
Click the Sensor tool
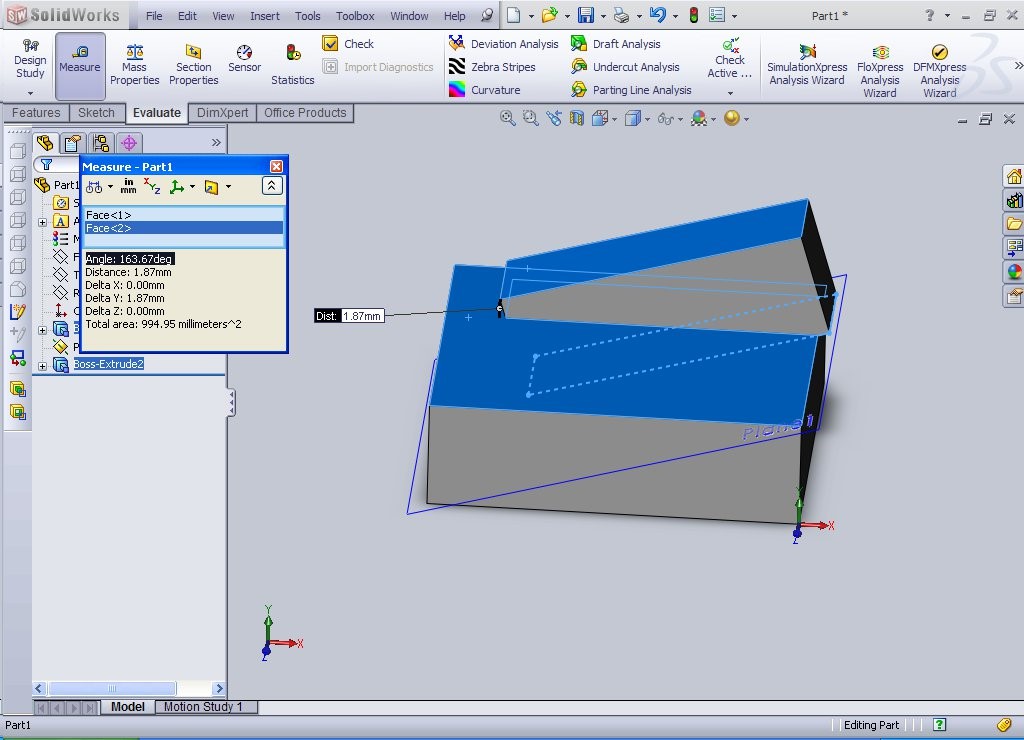(x=244, y=59)
